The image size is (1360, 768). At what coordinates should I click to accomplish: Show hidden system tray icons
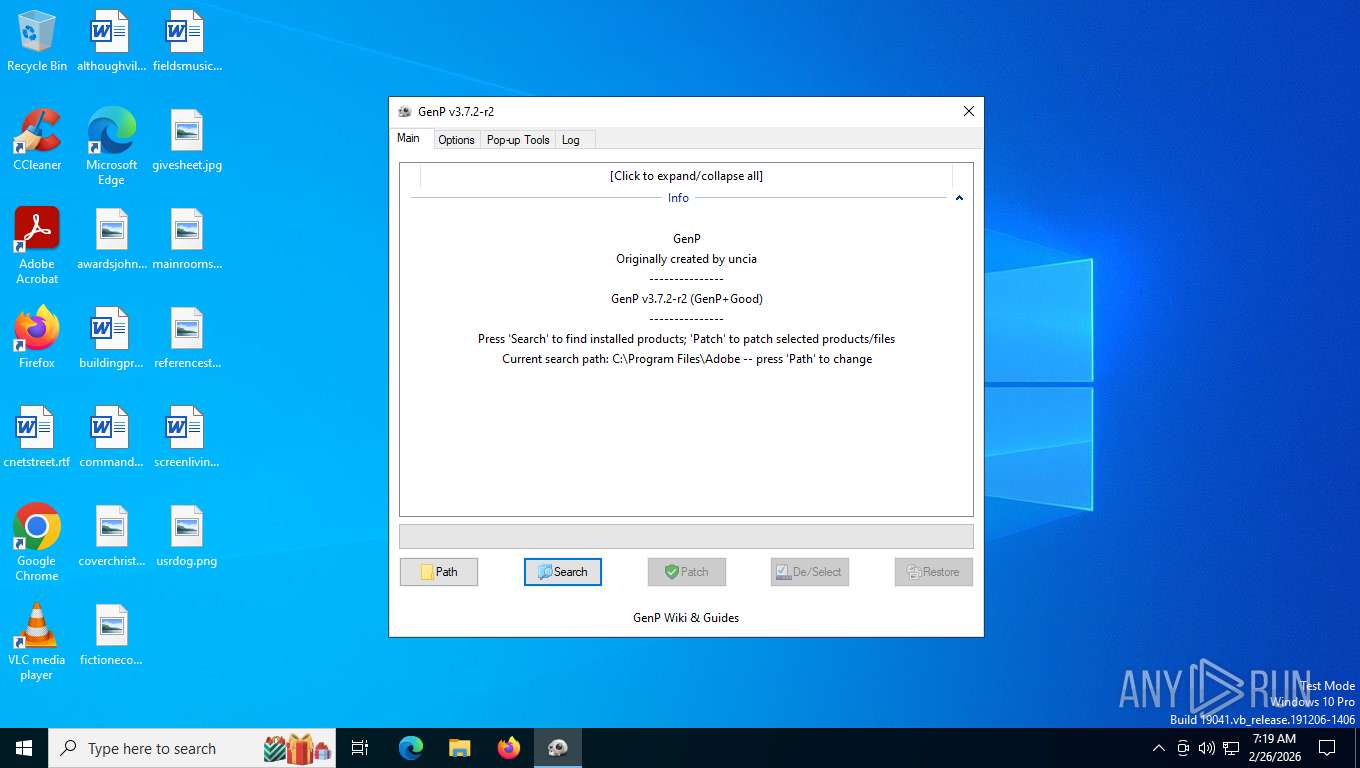(1159, 748)
